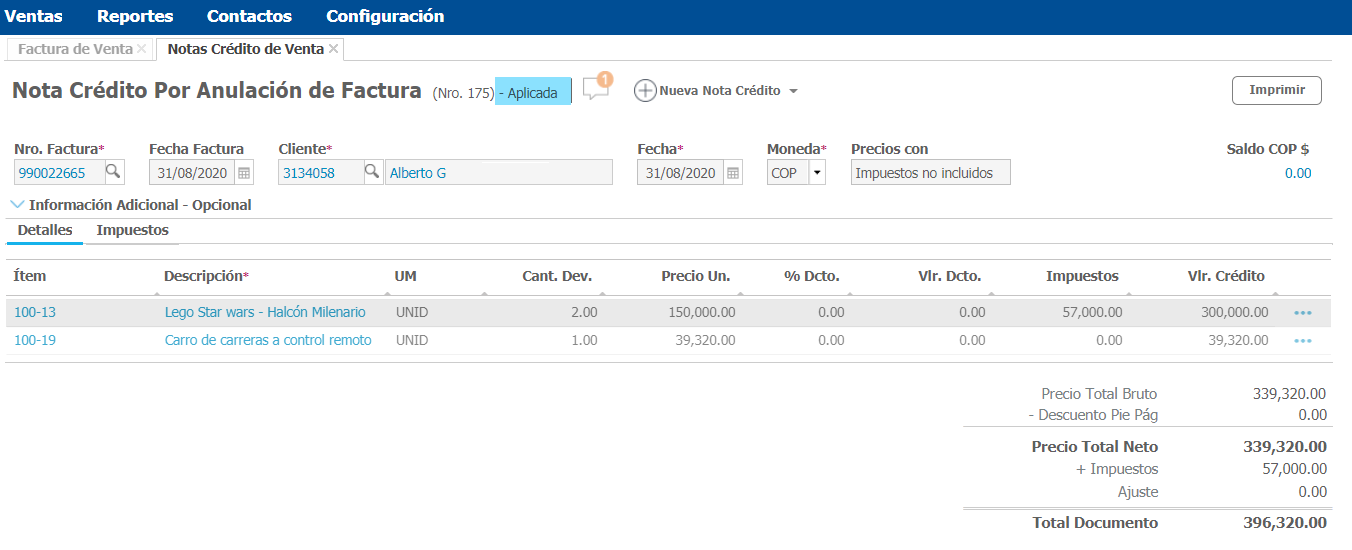The height and width of the screenshot is (550, 1352).
Task: Open the Nueva Nota Crédito dropdown arrow
Action: (x=793, y=91)
